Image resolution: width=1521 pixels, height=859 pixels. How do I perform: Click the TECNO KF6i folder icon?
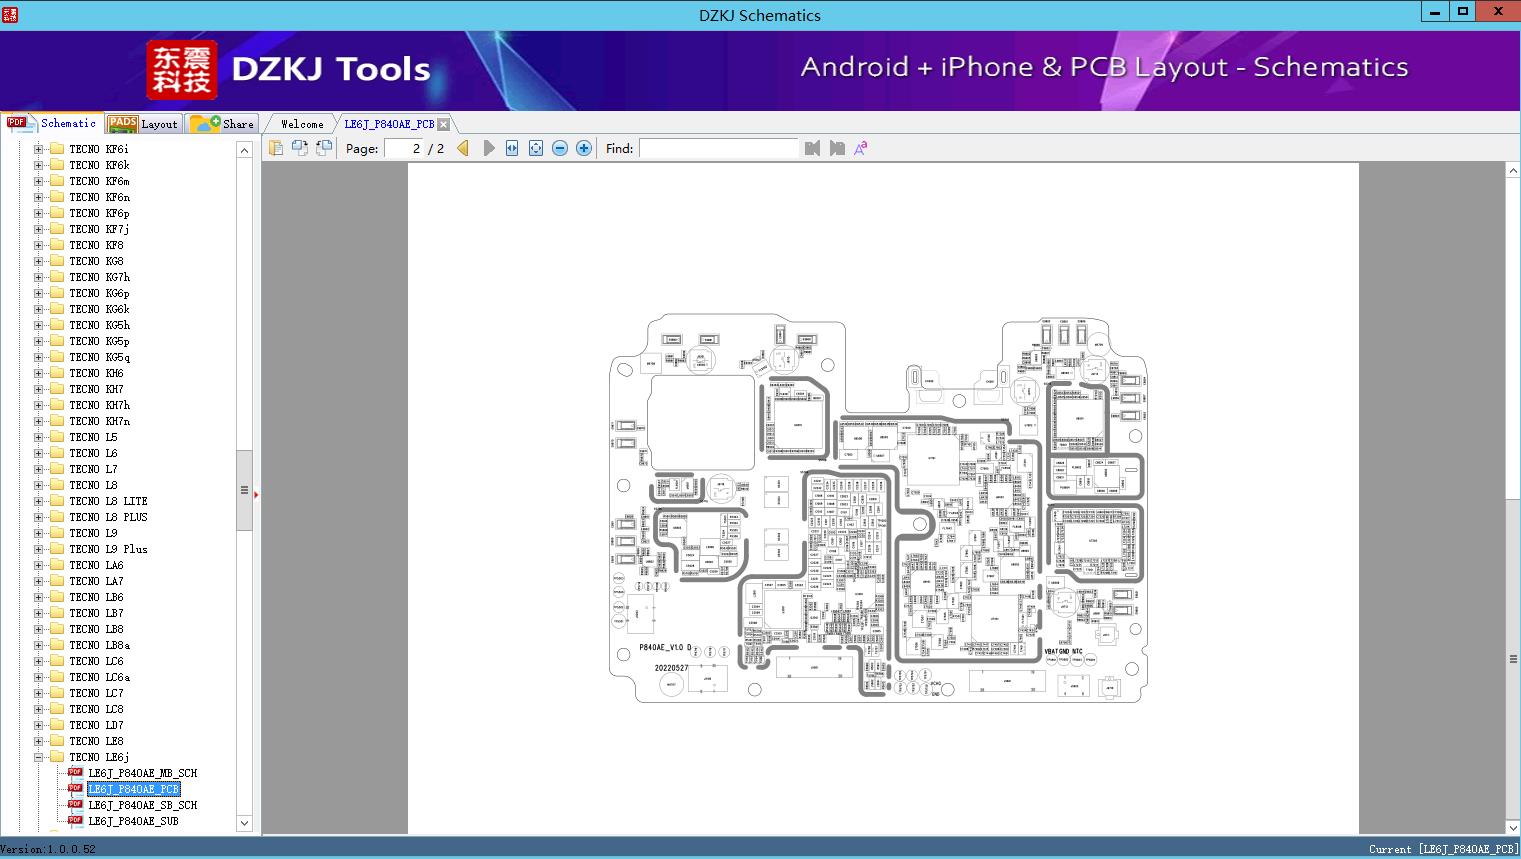click(x=57, y=149)
